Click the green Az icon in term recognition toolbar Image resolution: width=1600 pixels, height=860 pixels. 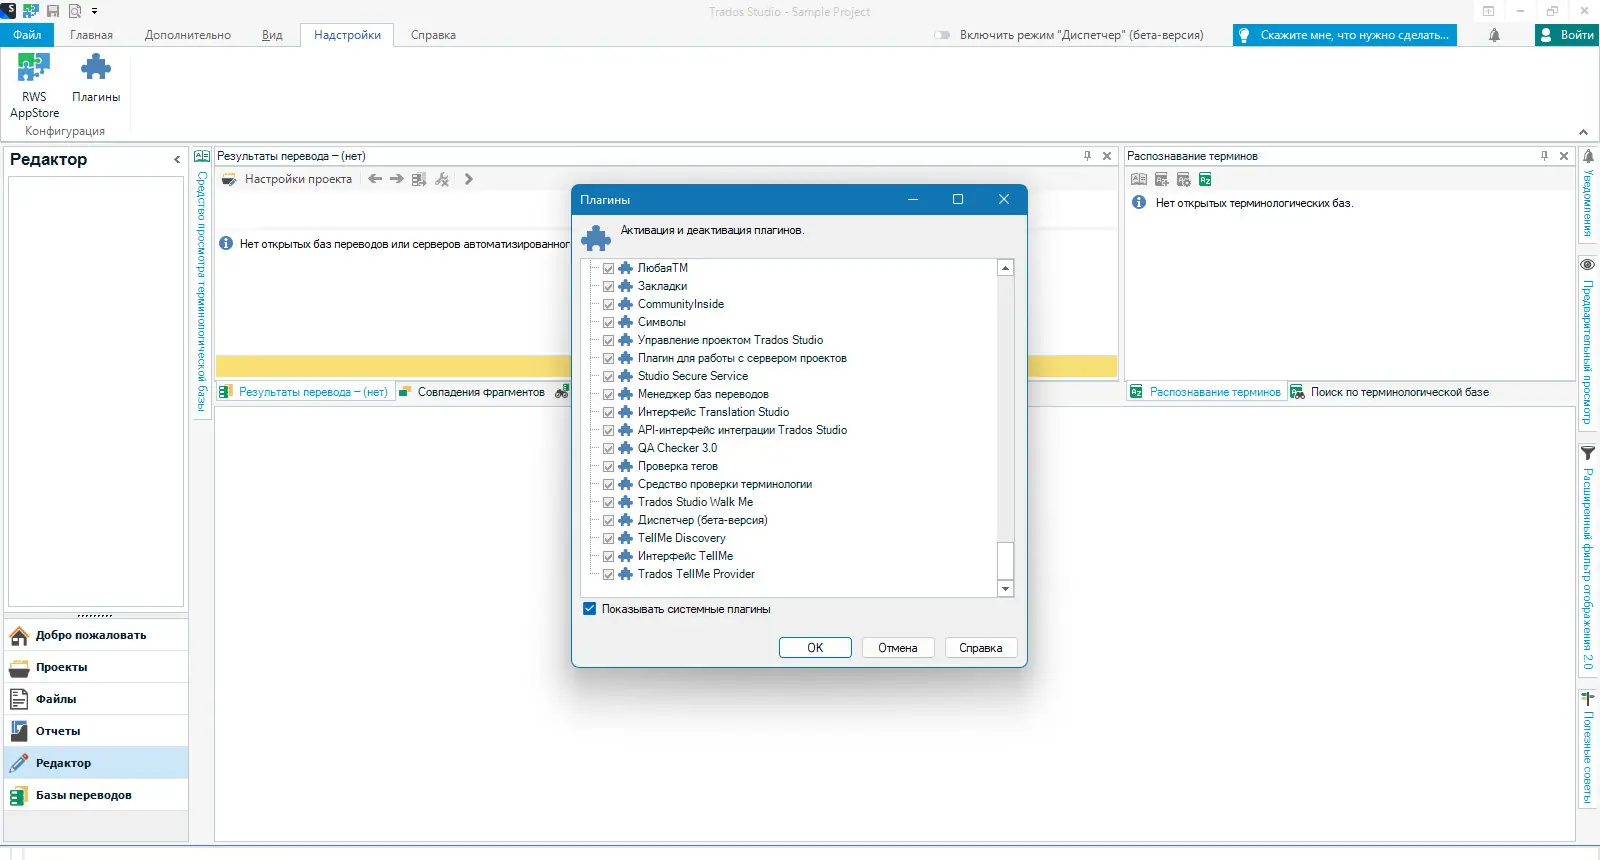pos(1205,179)
